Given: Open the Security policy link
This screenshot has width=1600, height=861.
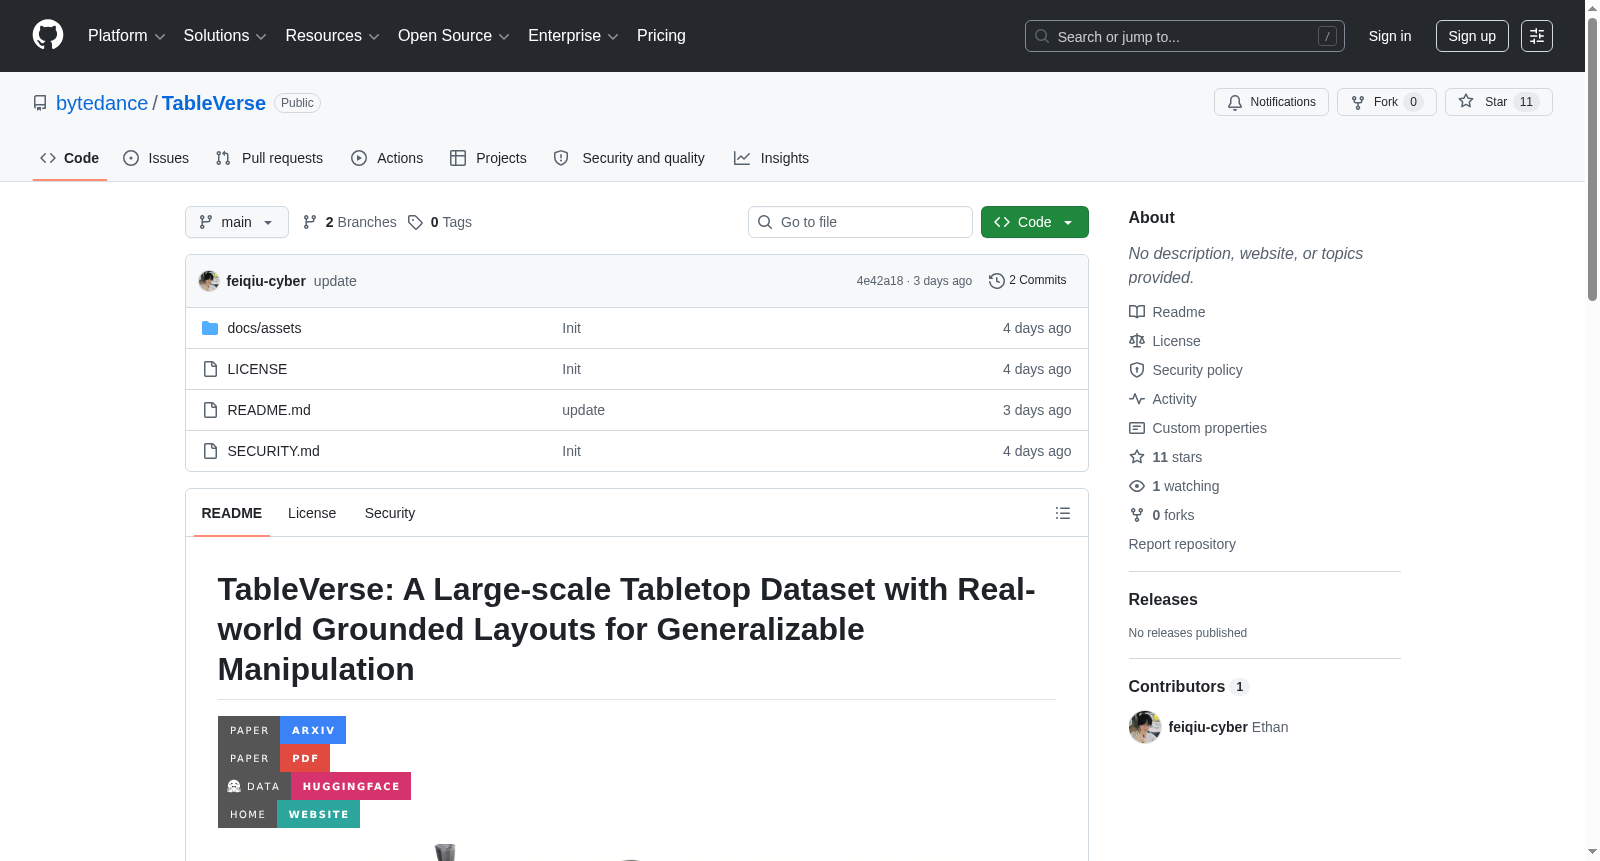Looking at the screenshot, I should 1186,370.
